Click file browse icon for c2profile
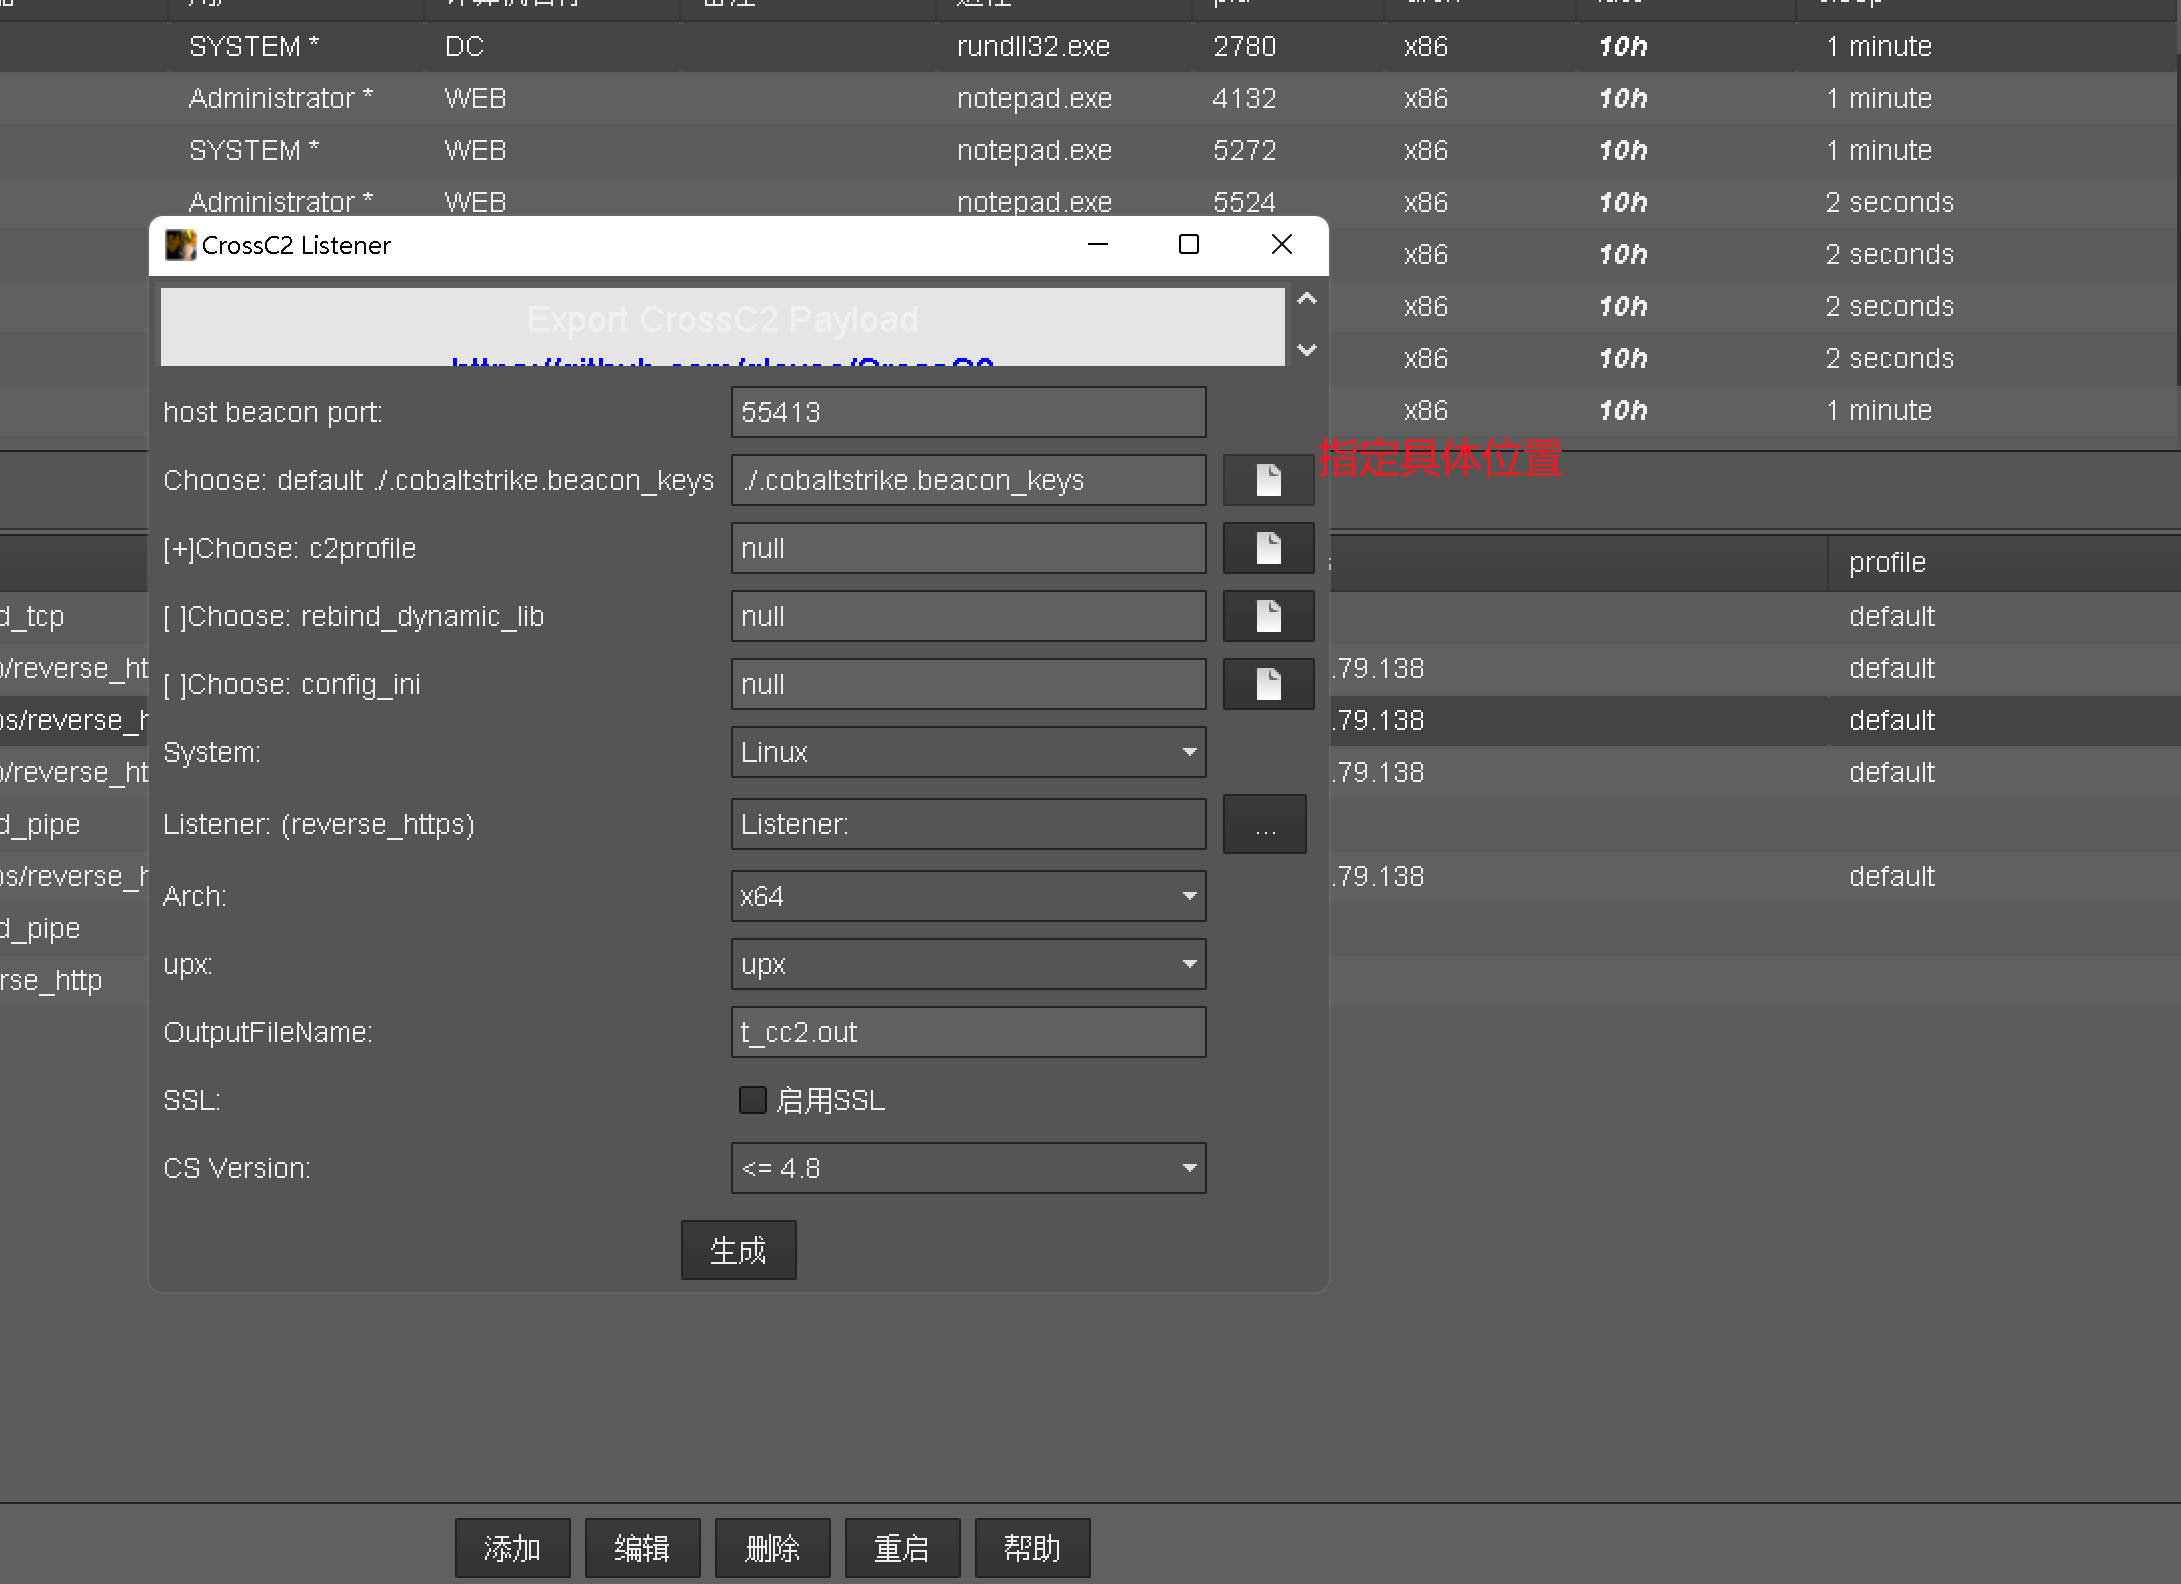Viewport: 2181px width, 1584px height. pyautogui.click(x=1268, y=548)
